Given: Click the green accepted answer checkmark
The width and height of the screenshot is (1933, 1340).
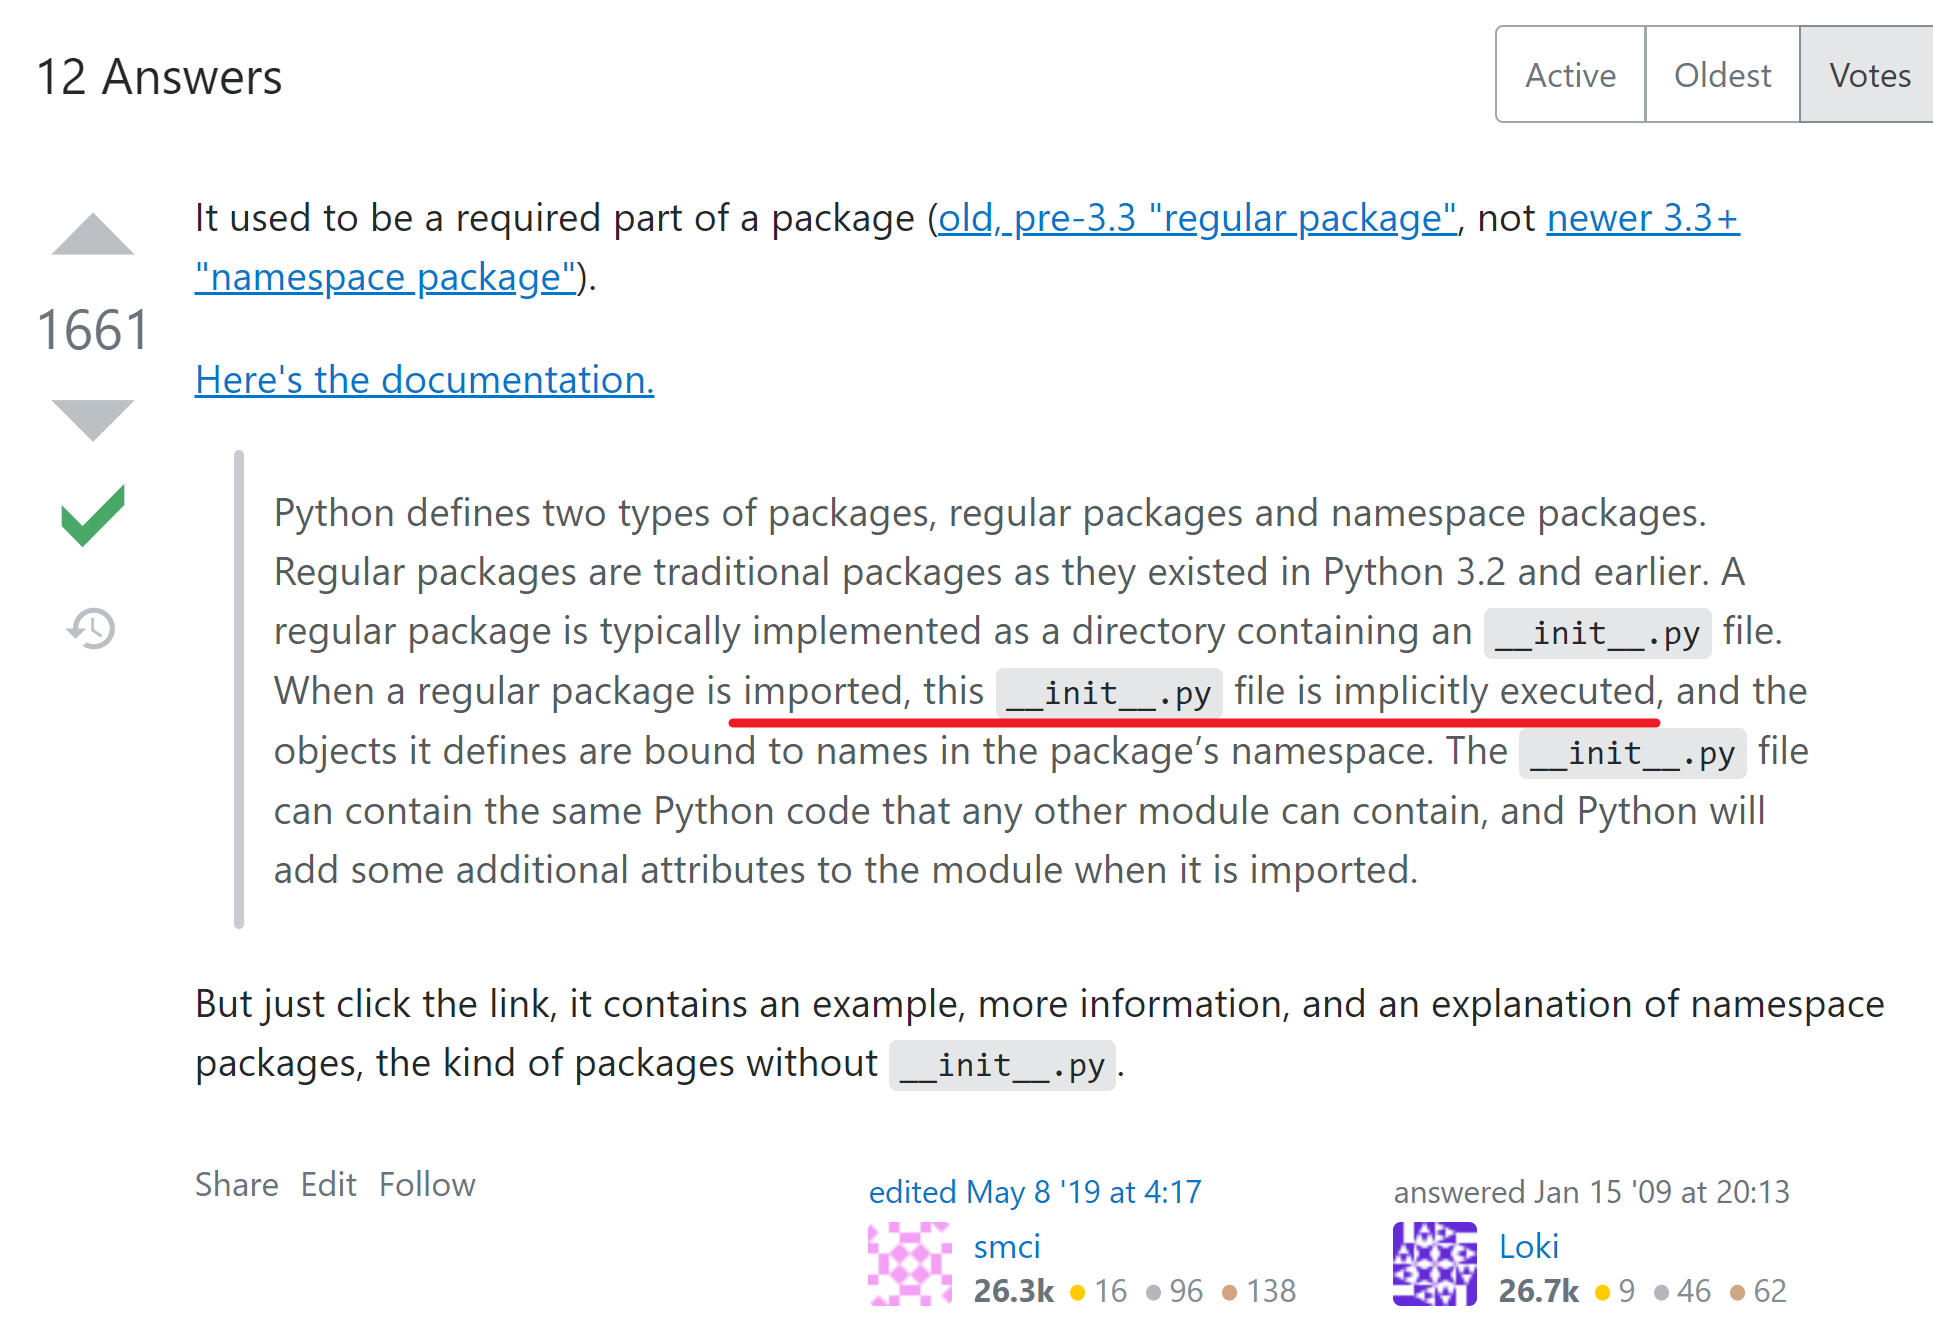Looking at the screenshot, I should (x=92, y=516).
